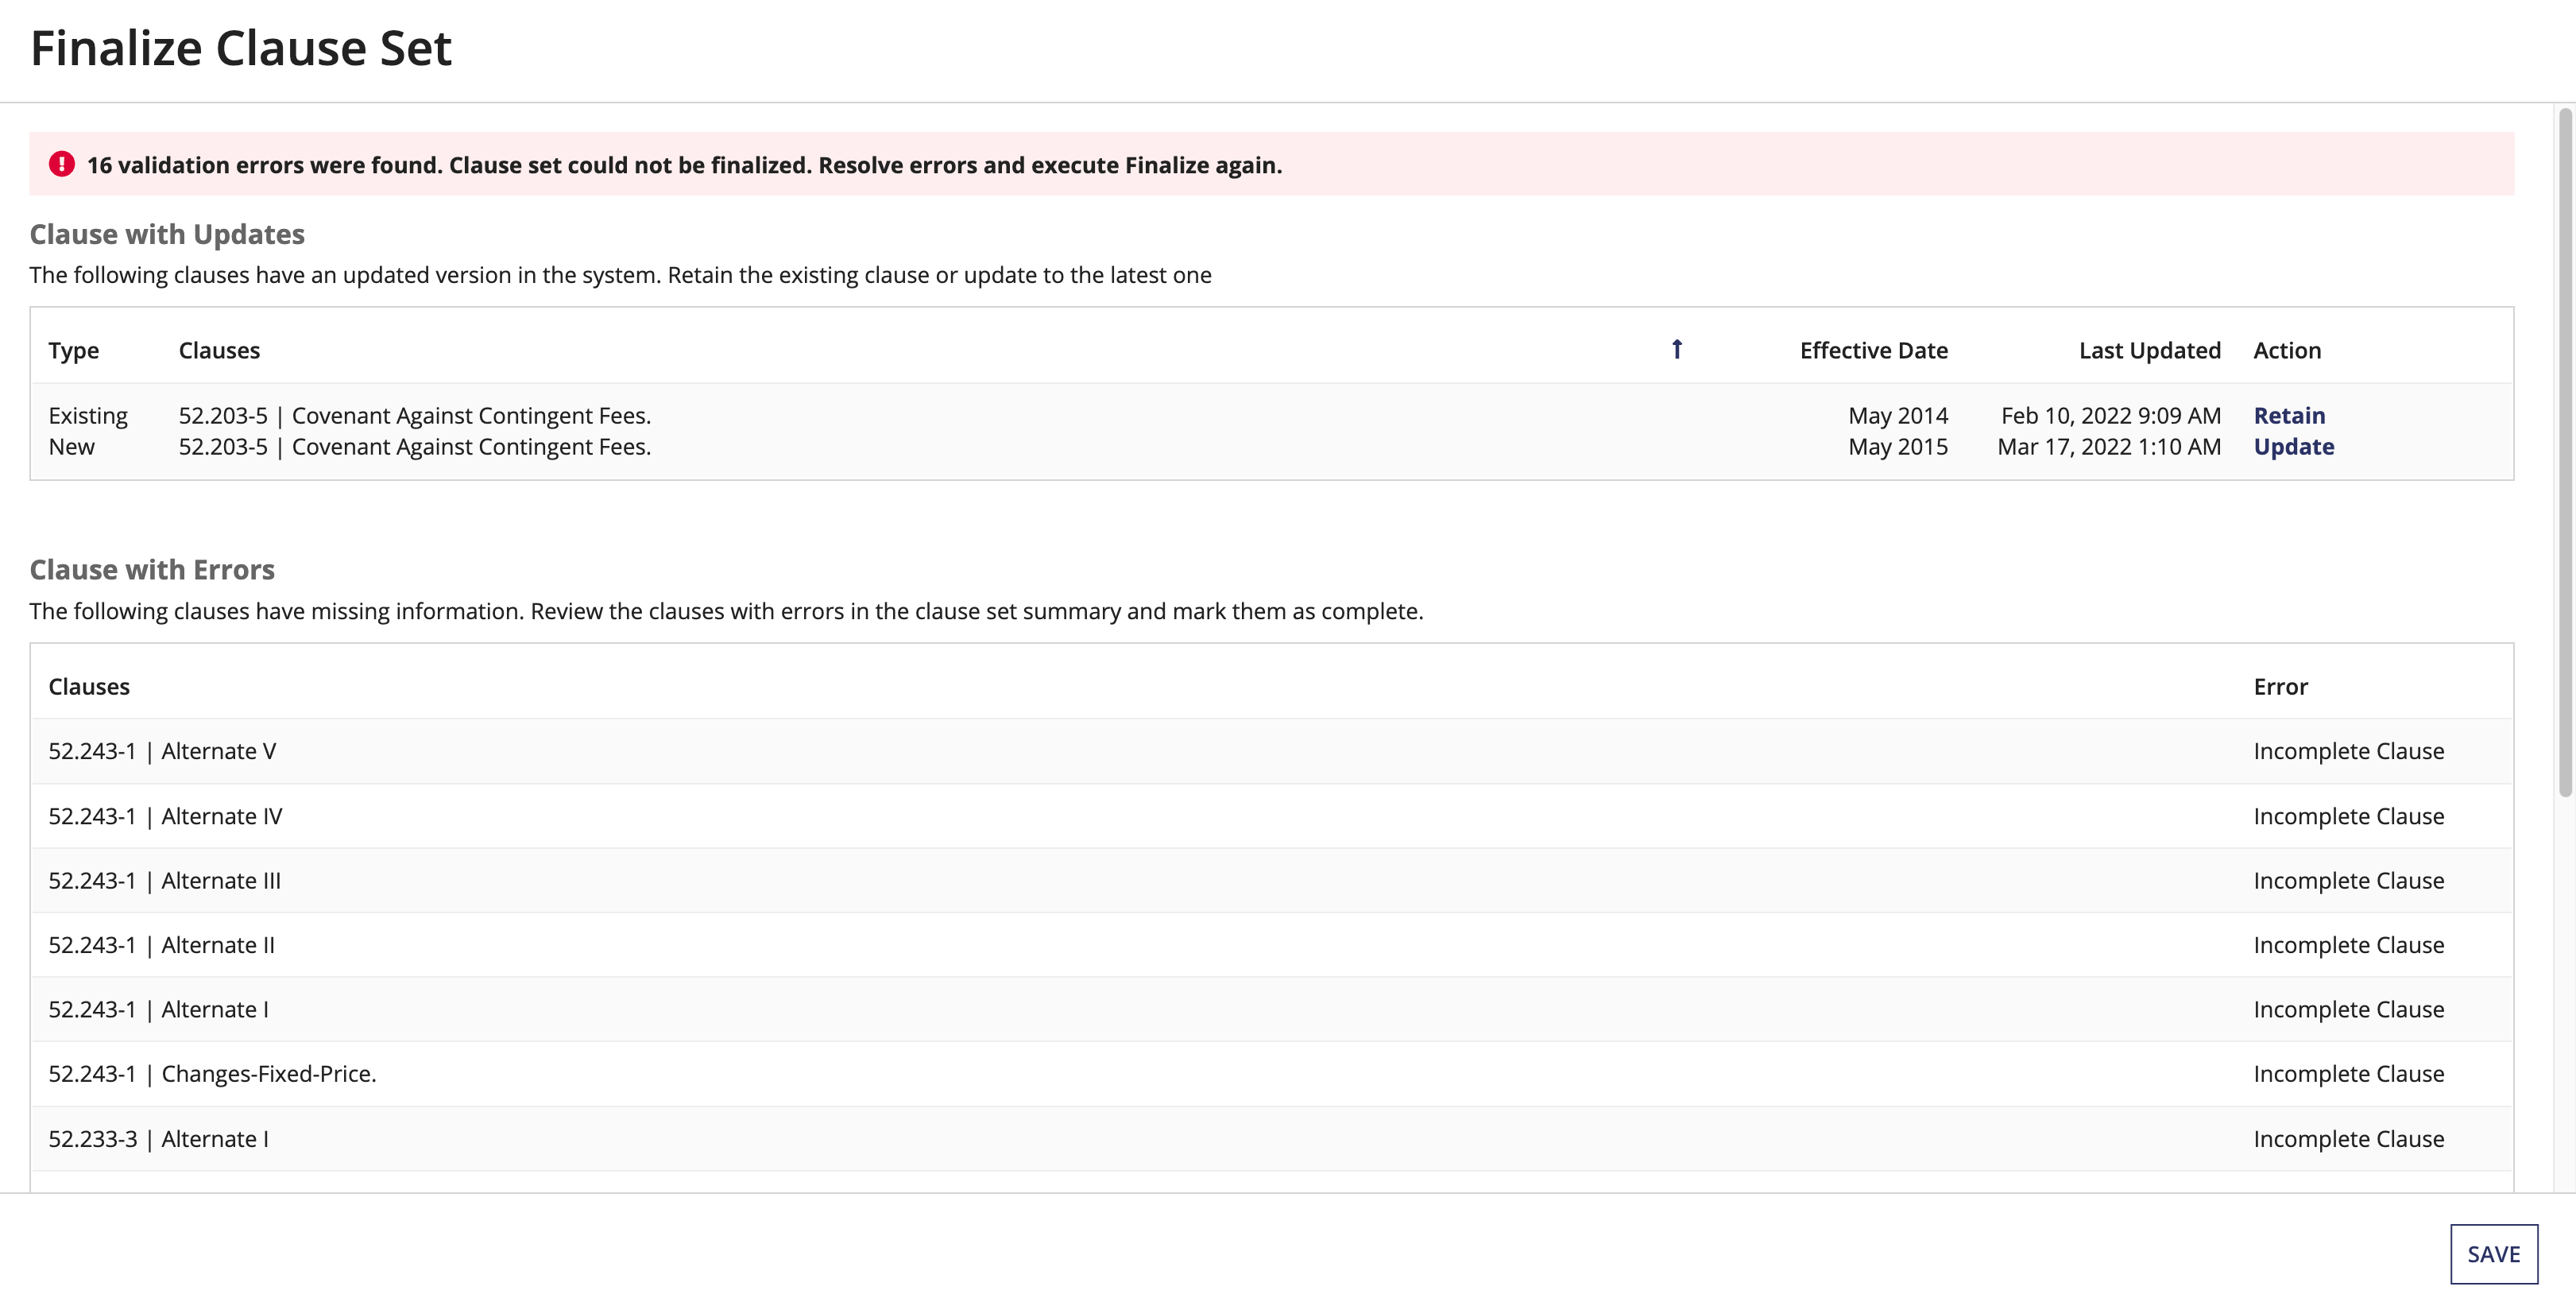This screenshot has height=1302, width=2576.
Task: Click the Finalize Clause Set title
Action: tap(241, 48)
